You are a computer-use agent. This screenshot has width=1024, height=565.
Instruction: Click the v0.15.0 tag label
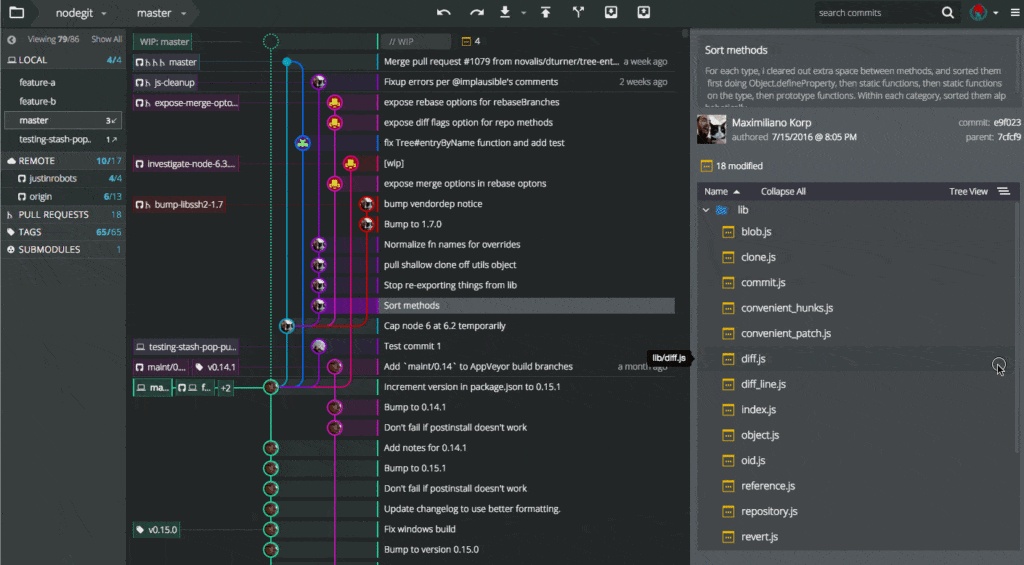click(157, 530)
